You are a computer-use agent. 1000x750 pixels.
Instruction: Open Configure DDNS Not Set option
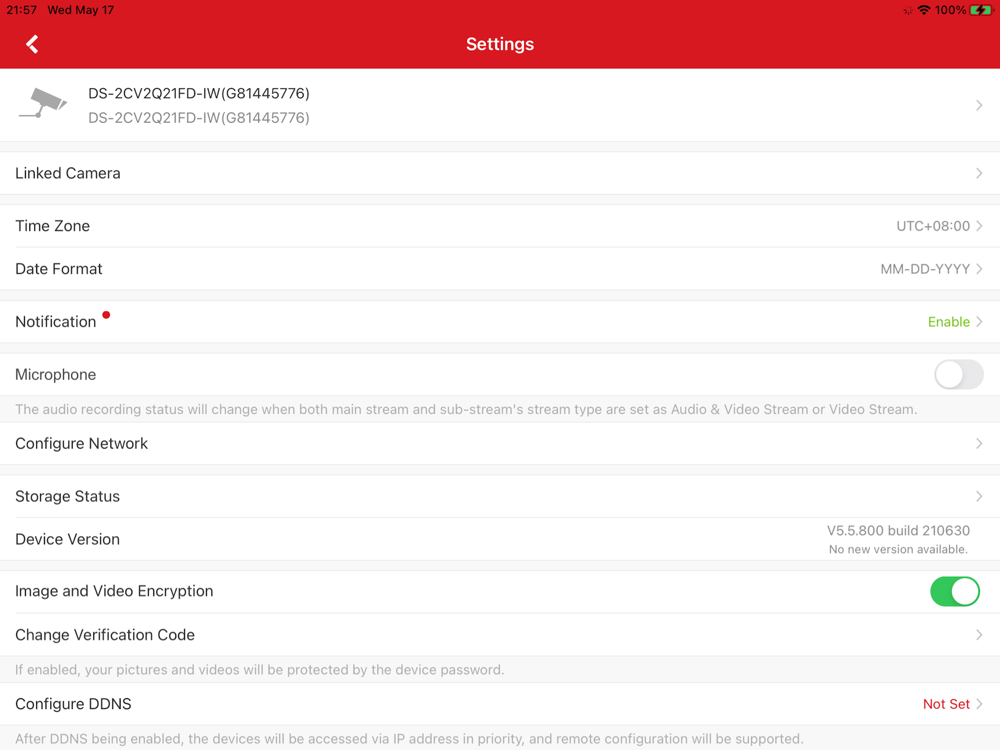952,704
